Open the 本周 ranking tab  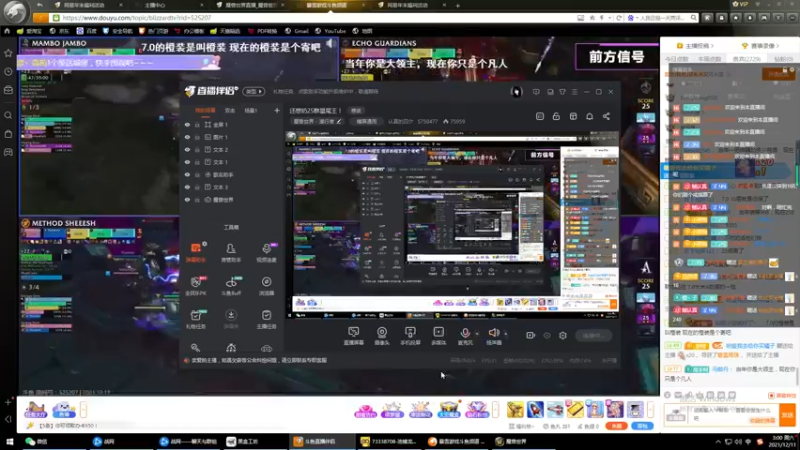coord(709,59)
